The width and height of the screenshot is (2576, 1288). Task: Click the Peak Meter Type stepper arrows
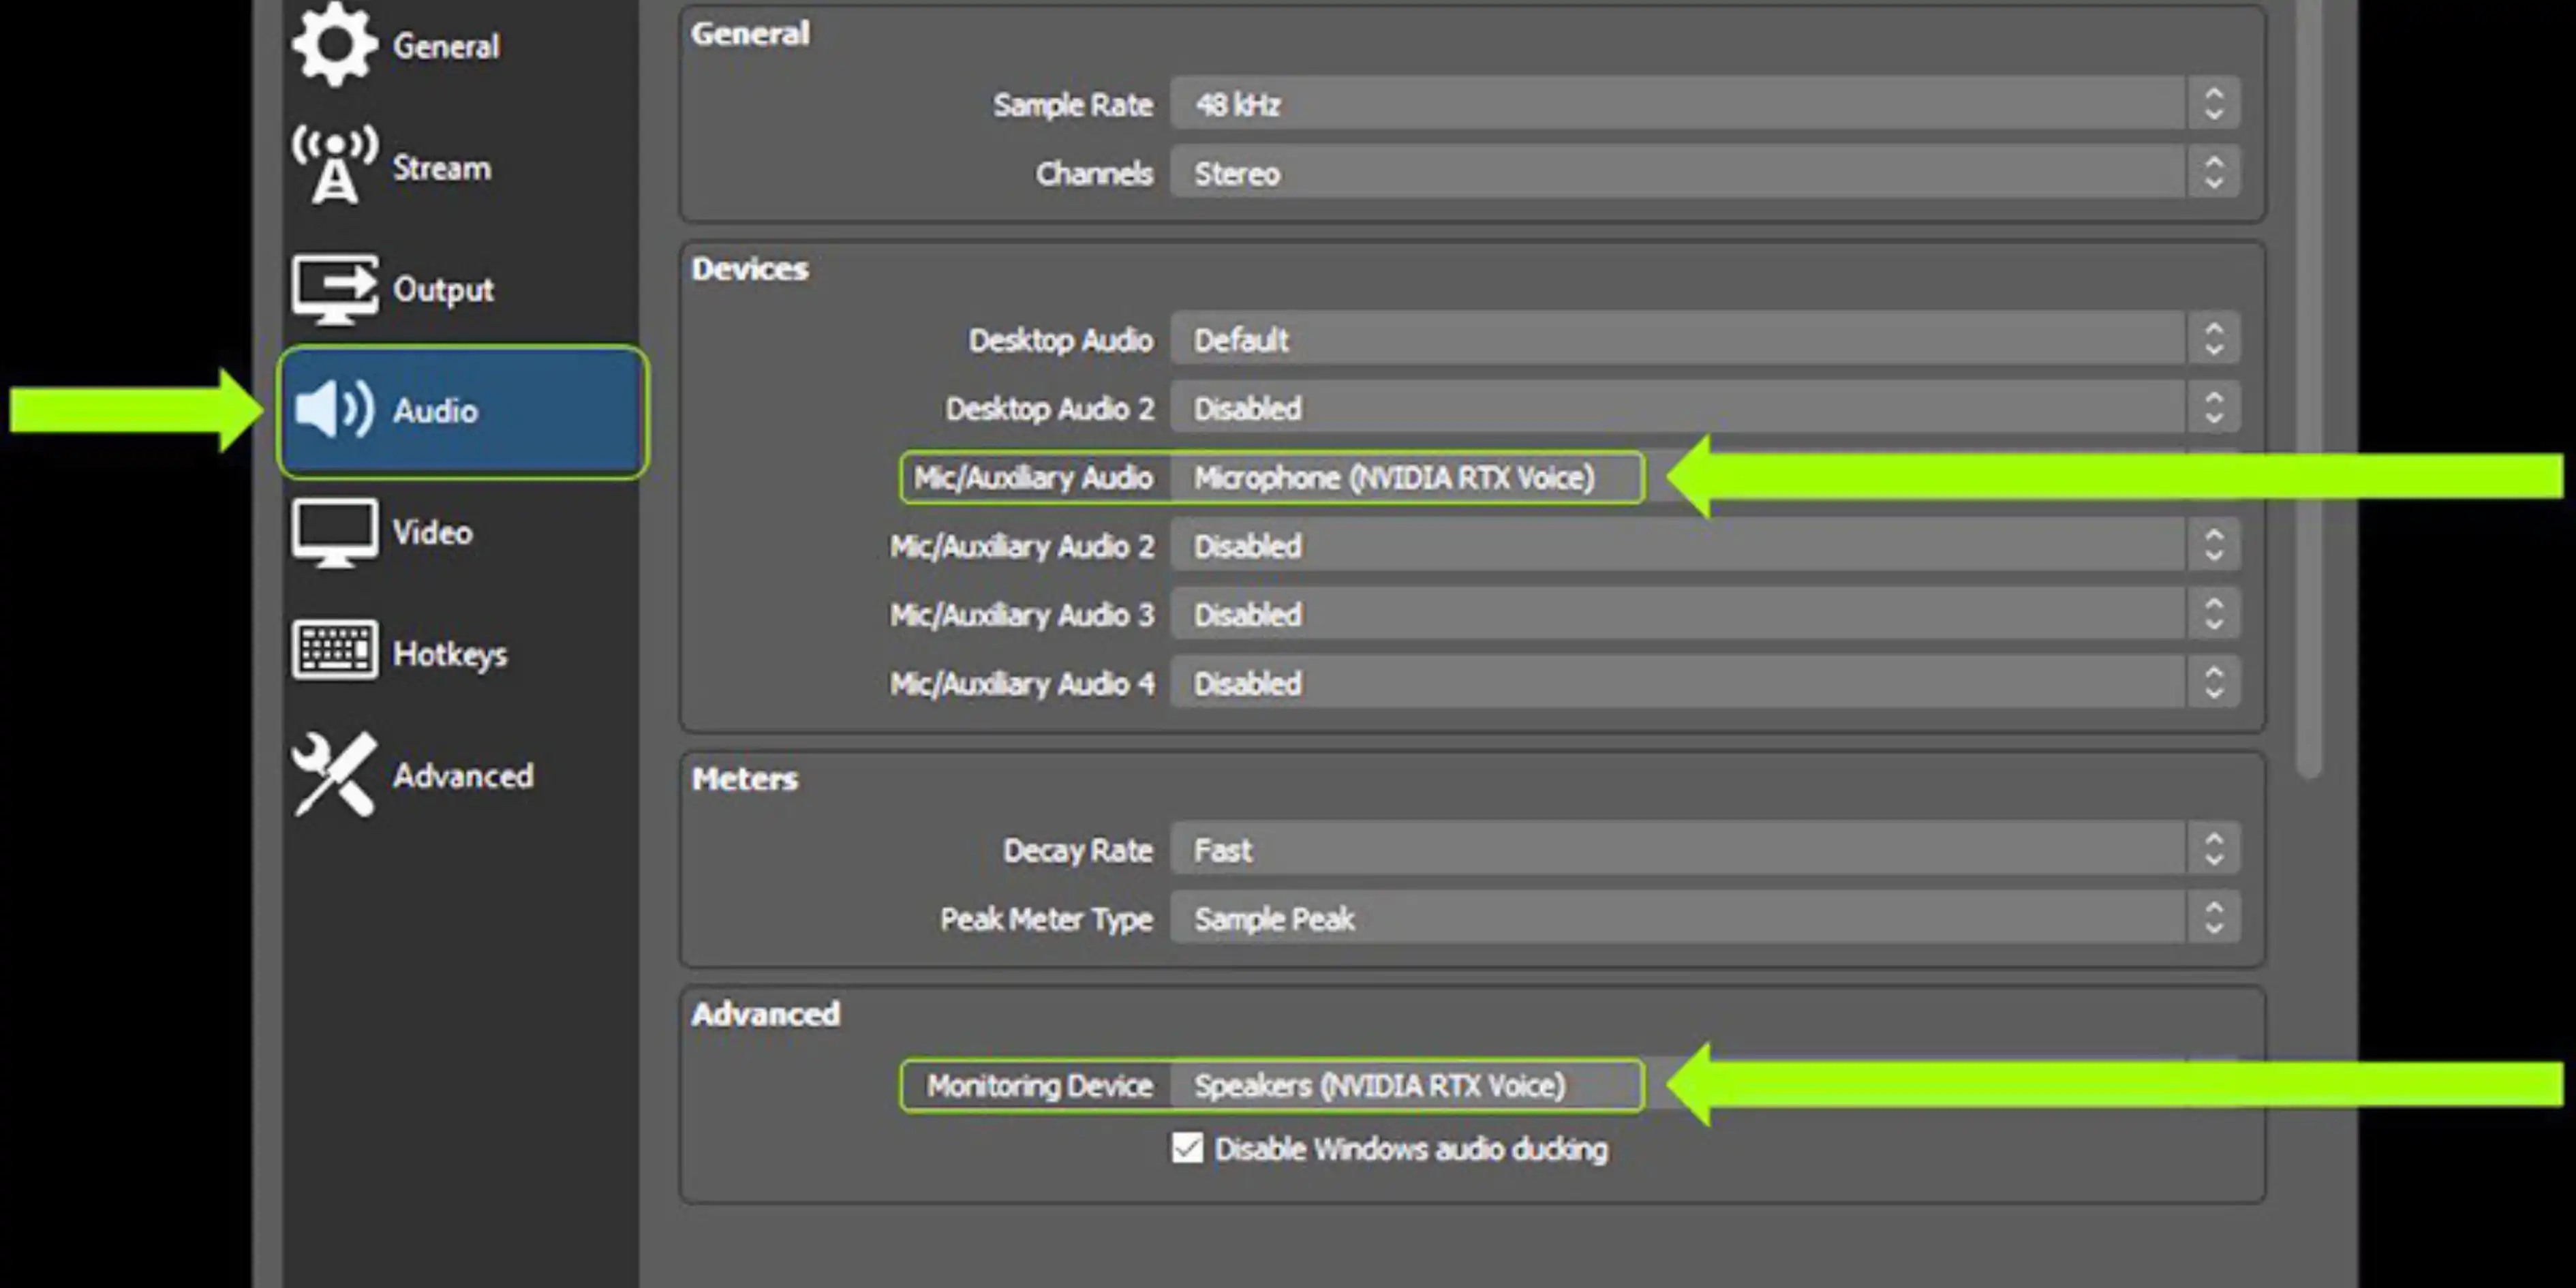pos(2213,918)
